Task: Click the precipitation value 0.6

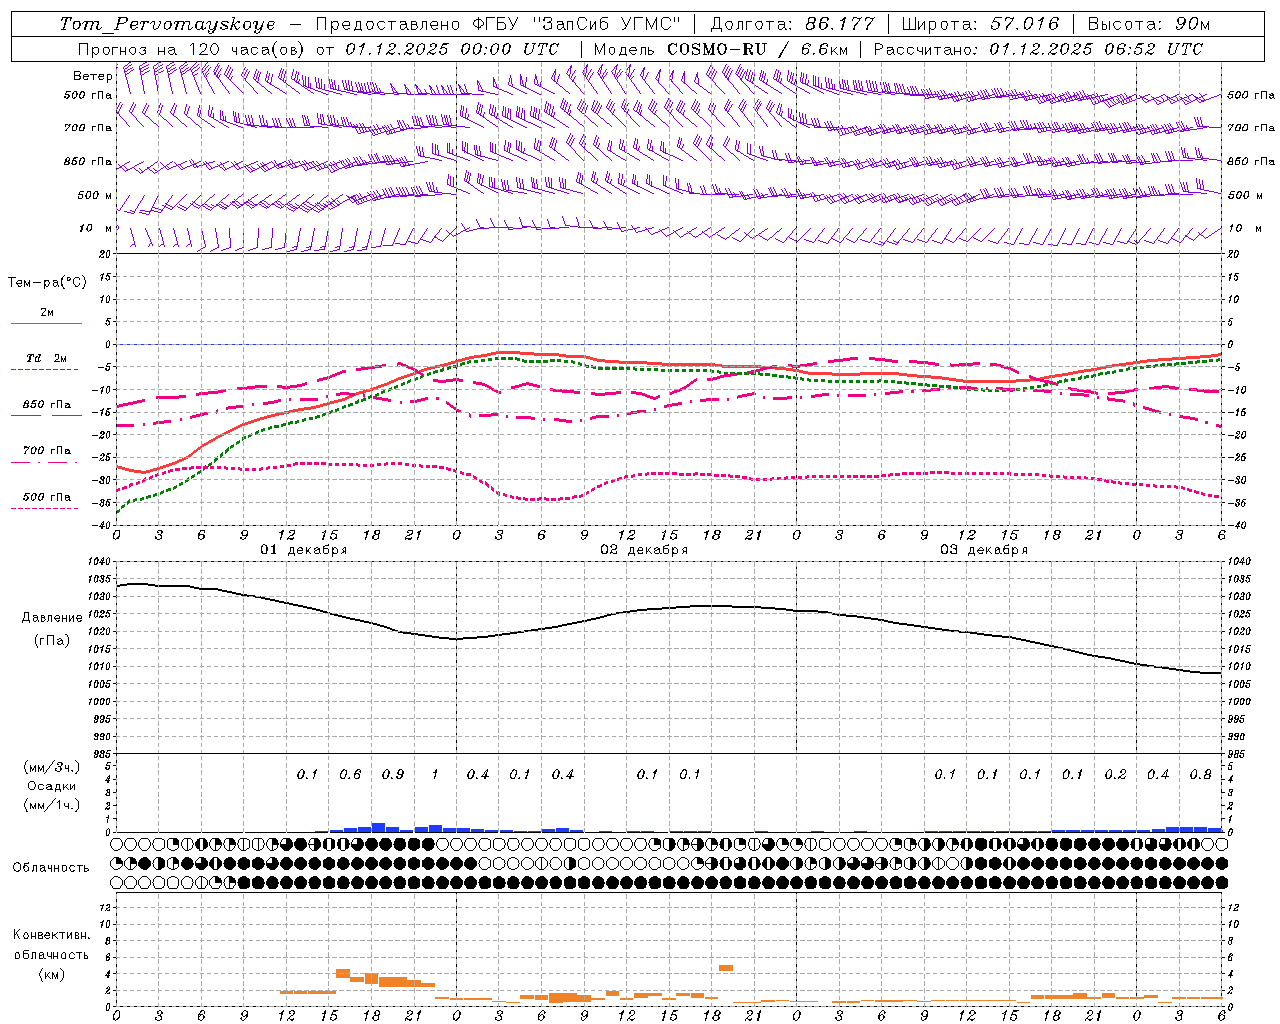Action: click(x=350, y=775)
